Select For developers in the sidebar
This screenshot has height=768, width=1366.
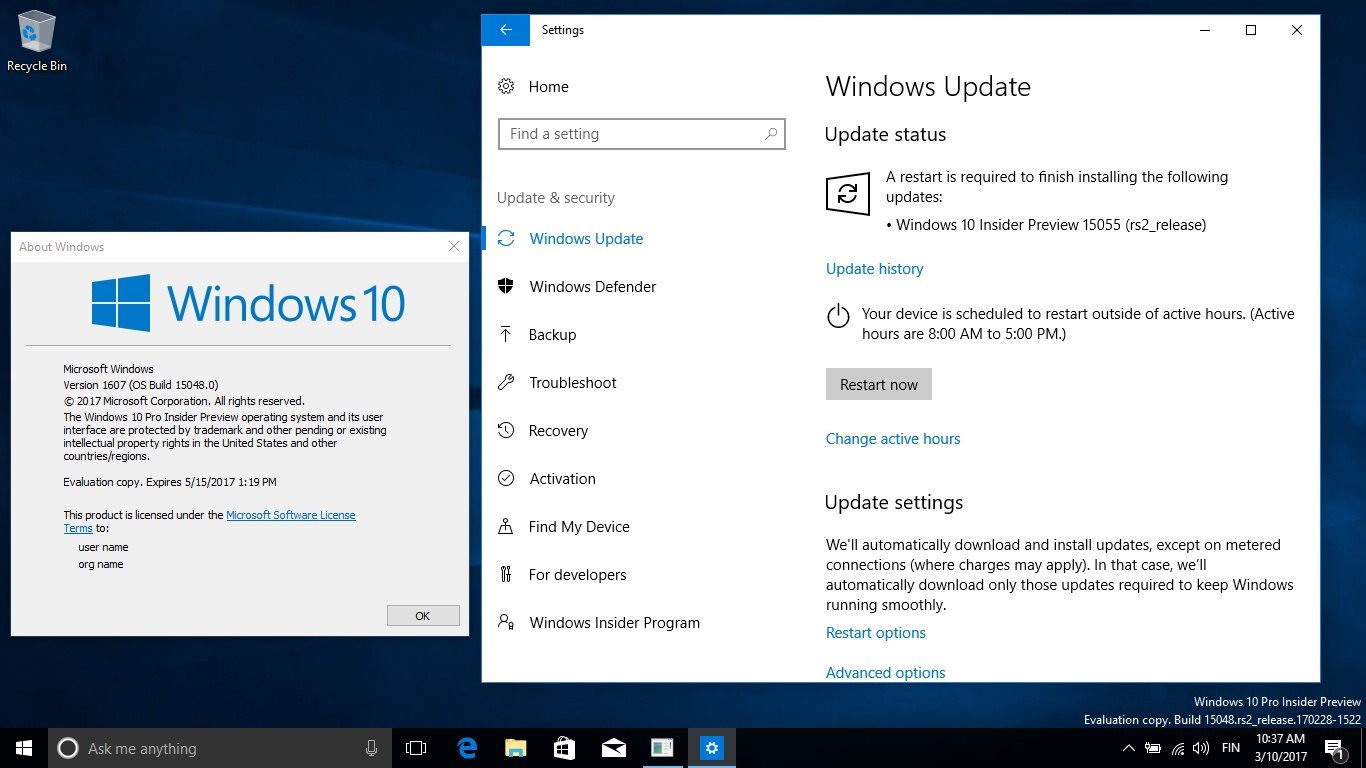coord(577,575)
